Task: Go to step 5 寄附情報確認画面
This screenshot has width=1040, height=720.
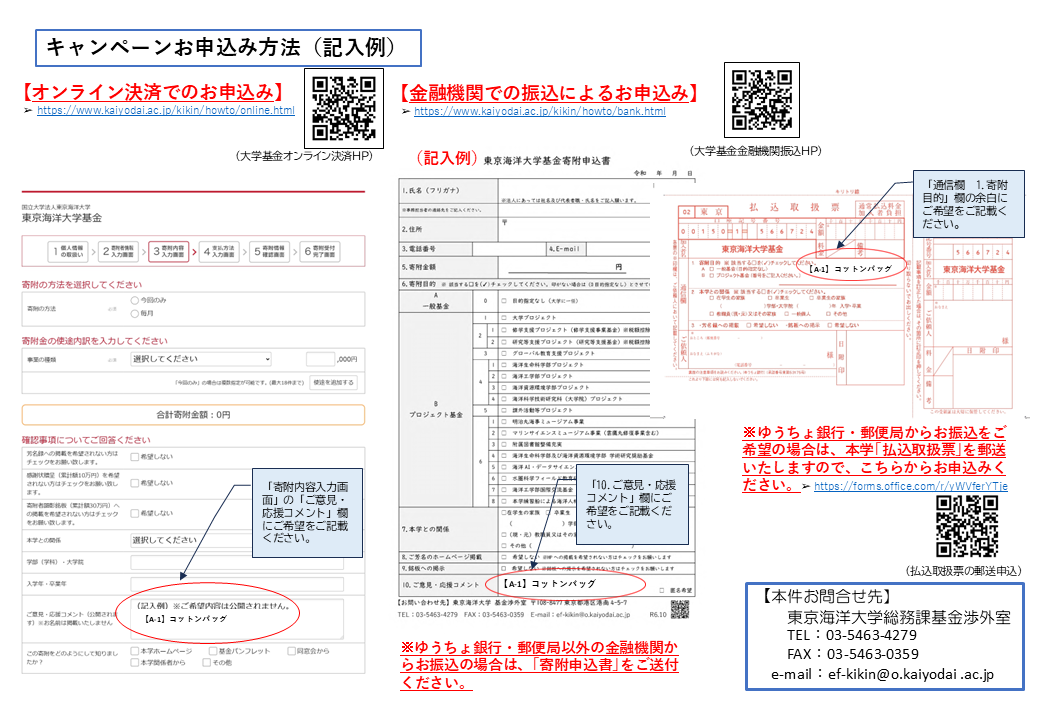Action: pyautogui.click(x=269, y=252)
